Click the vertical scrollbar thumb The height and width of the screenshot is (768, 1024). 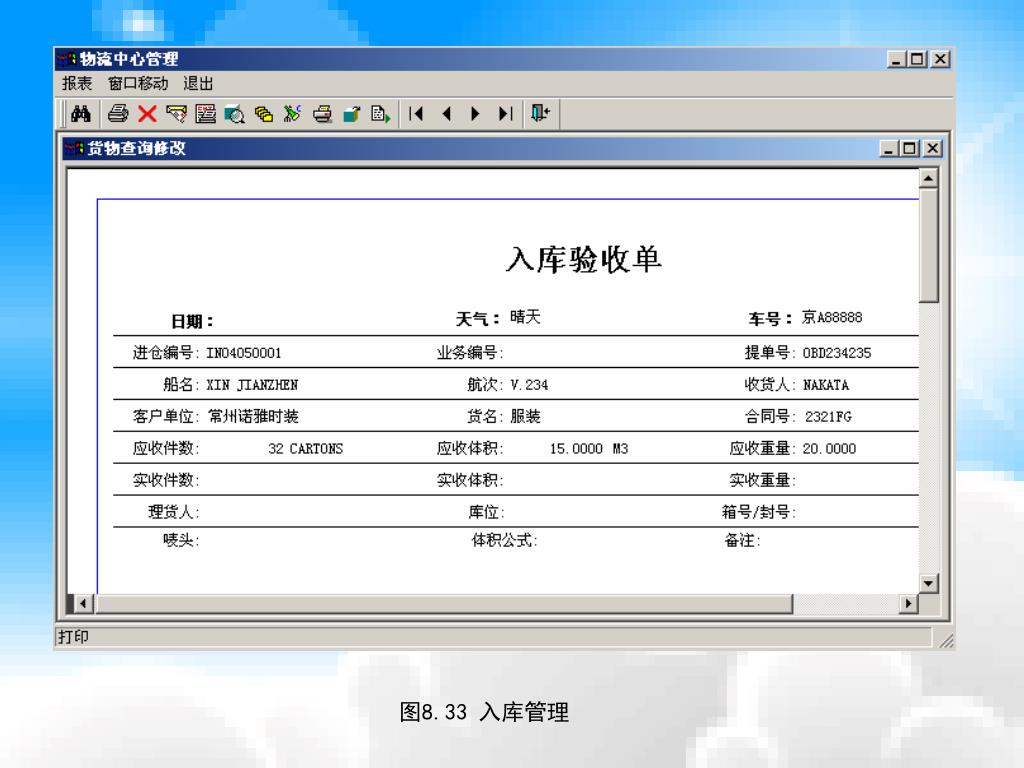929,245
